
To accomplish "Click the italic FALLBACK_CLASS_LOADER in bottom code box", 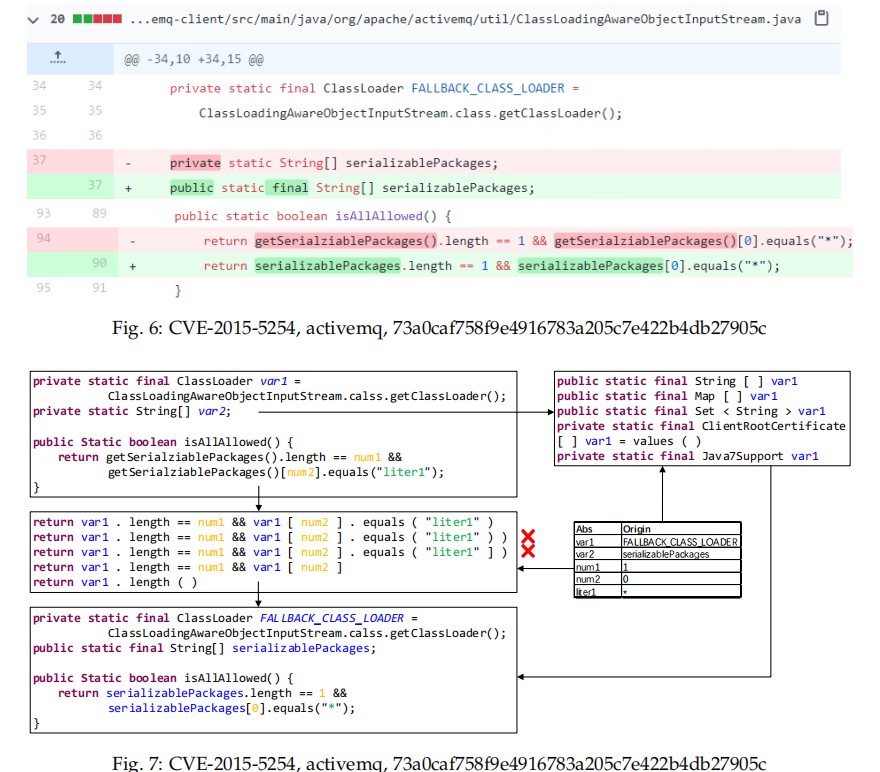I will (x=331, y=618).
